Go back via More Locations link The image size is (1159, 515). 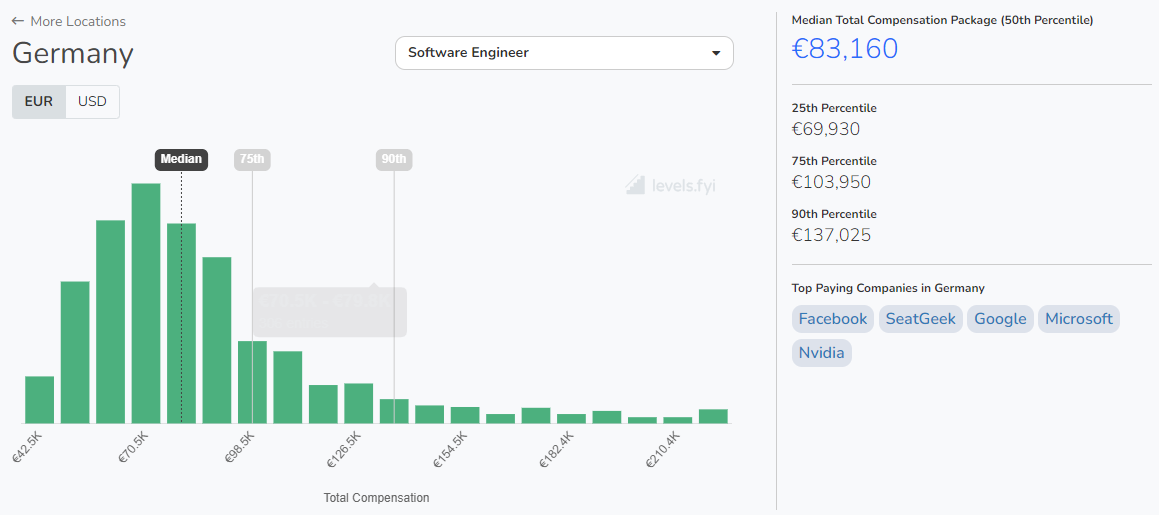[x=78, y=21]
